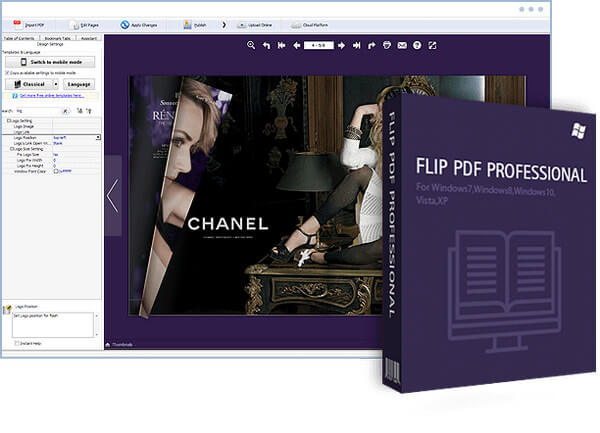
Task: Open the Edit Pages tool
Action: (x=85, y=25)
